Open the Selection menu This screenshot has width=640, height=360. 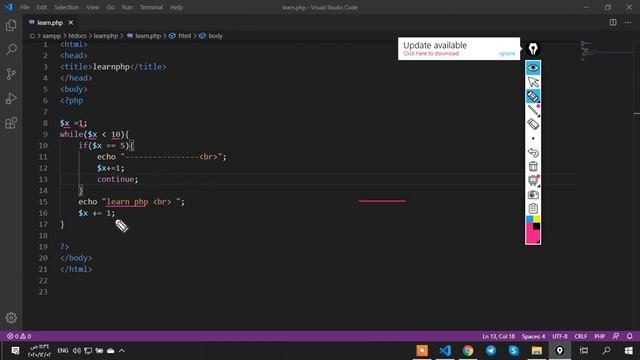(67, 7)
